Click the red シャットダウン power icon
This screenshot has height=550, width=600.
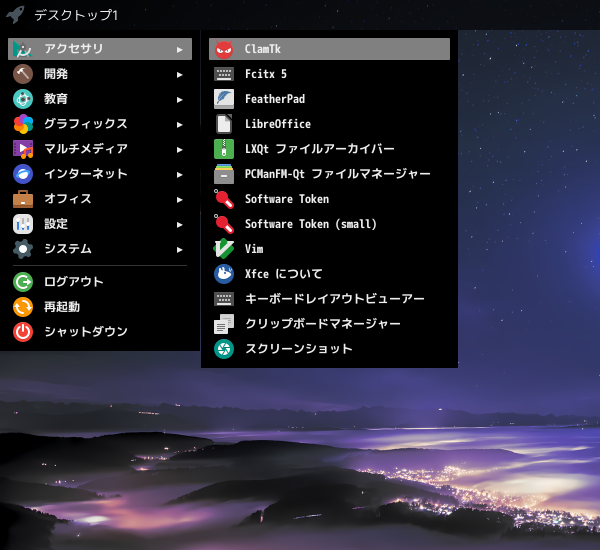[23, 332]
